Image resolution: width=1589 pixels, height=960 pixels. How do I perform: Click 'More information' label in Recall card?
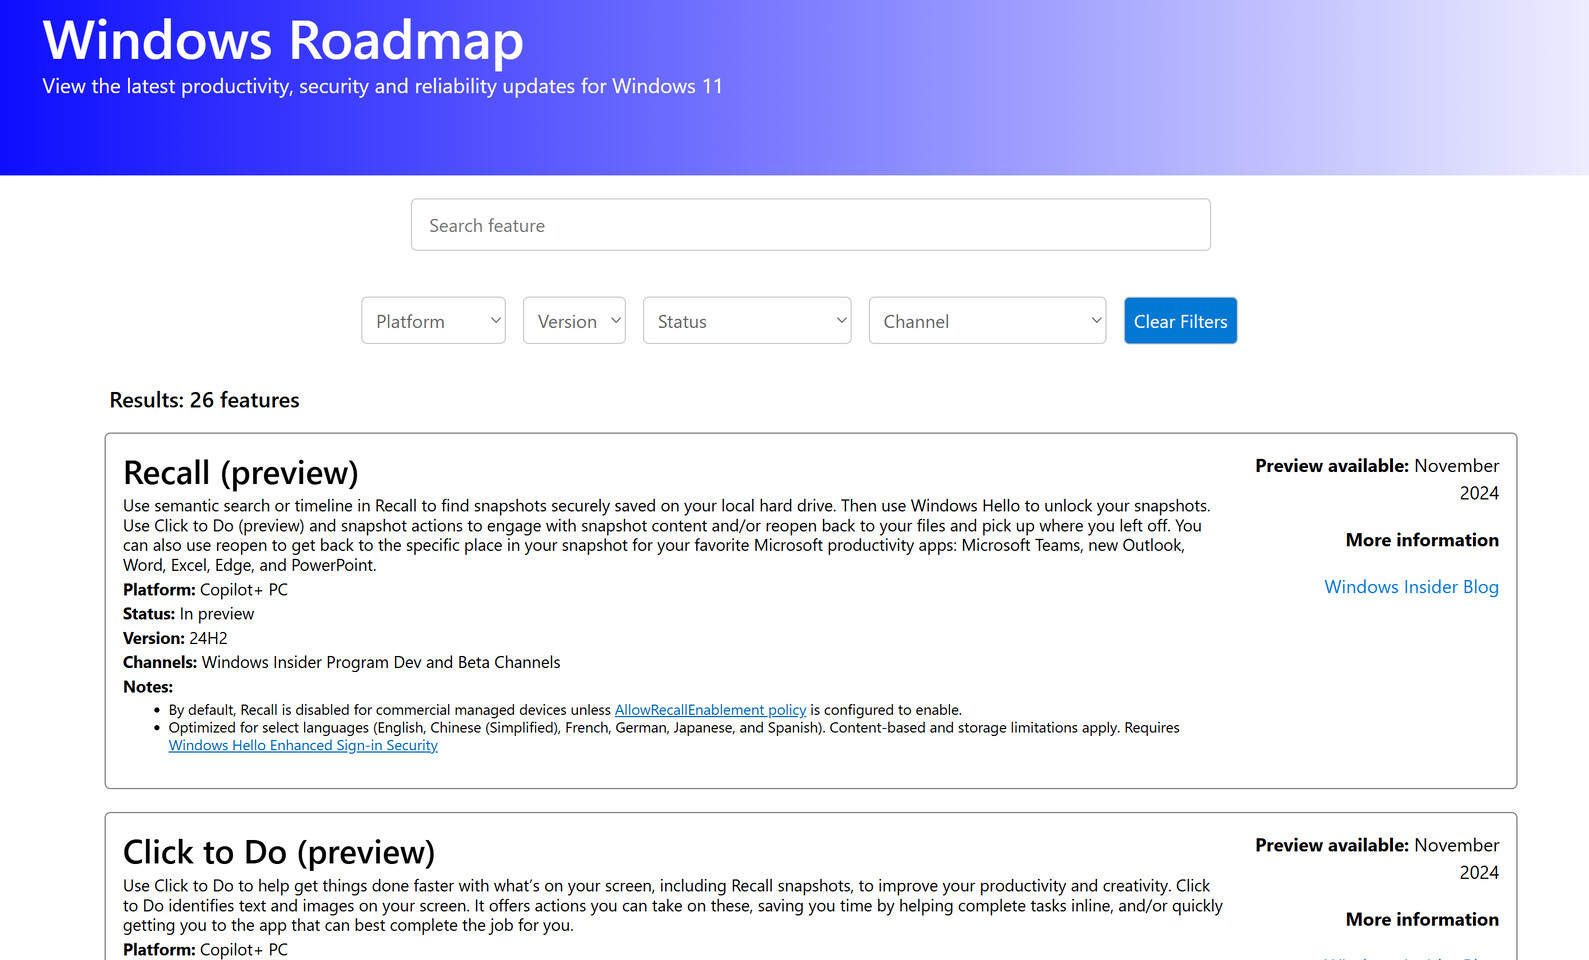click(x=1422, y=540)
